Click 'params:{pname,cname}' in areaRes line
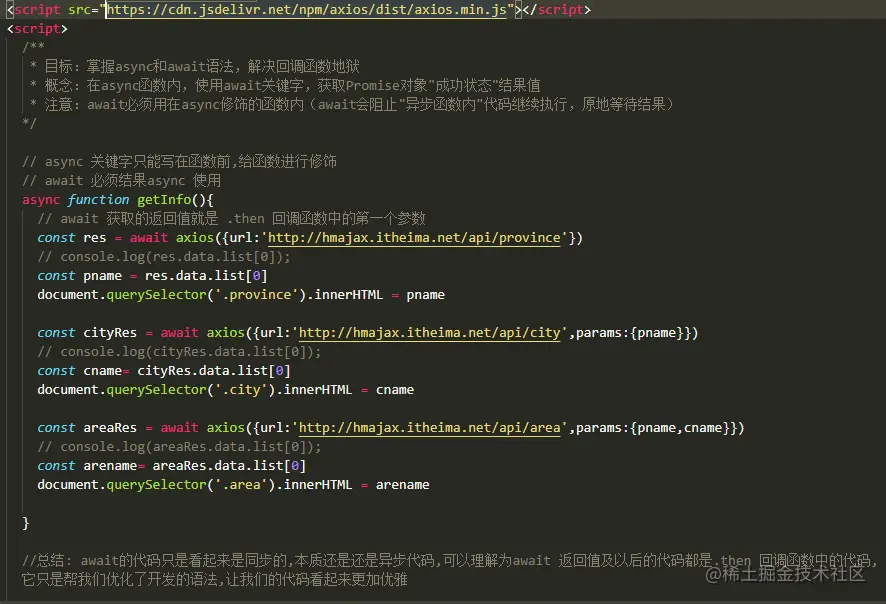 point(653,428)
